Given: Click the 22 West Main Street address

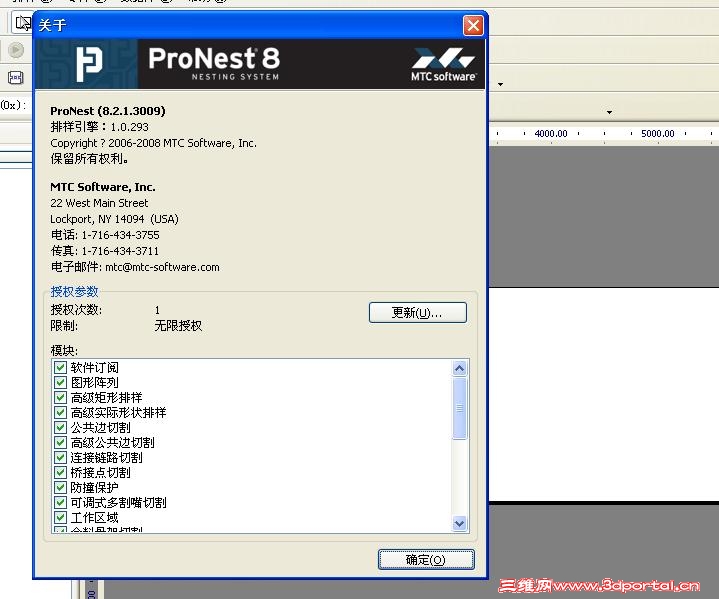Looking at the screenshot, I should [x=99, y=203].
